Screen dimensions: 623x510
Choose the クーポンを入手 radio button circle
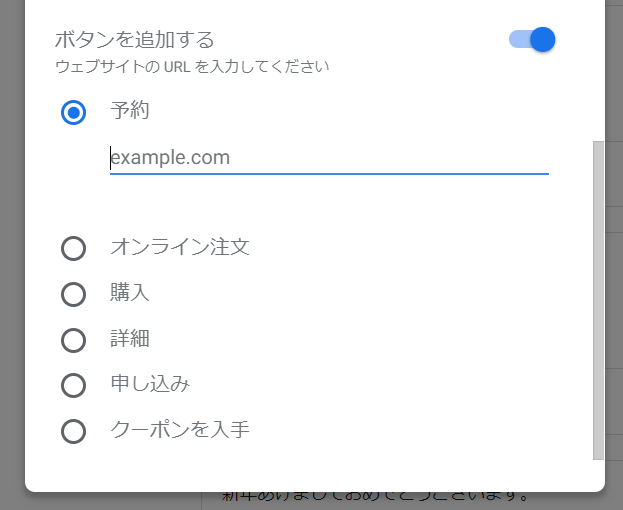73,431
